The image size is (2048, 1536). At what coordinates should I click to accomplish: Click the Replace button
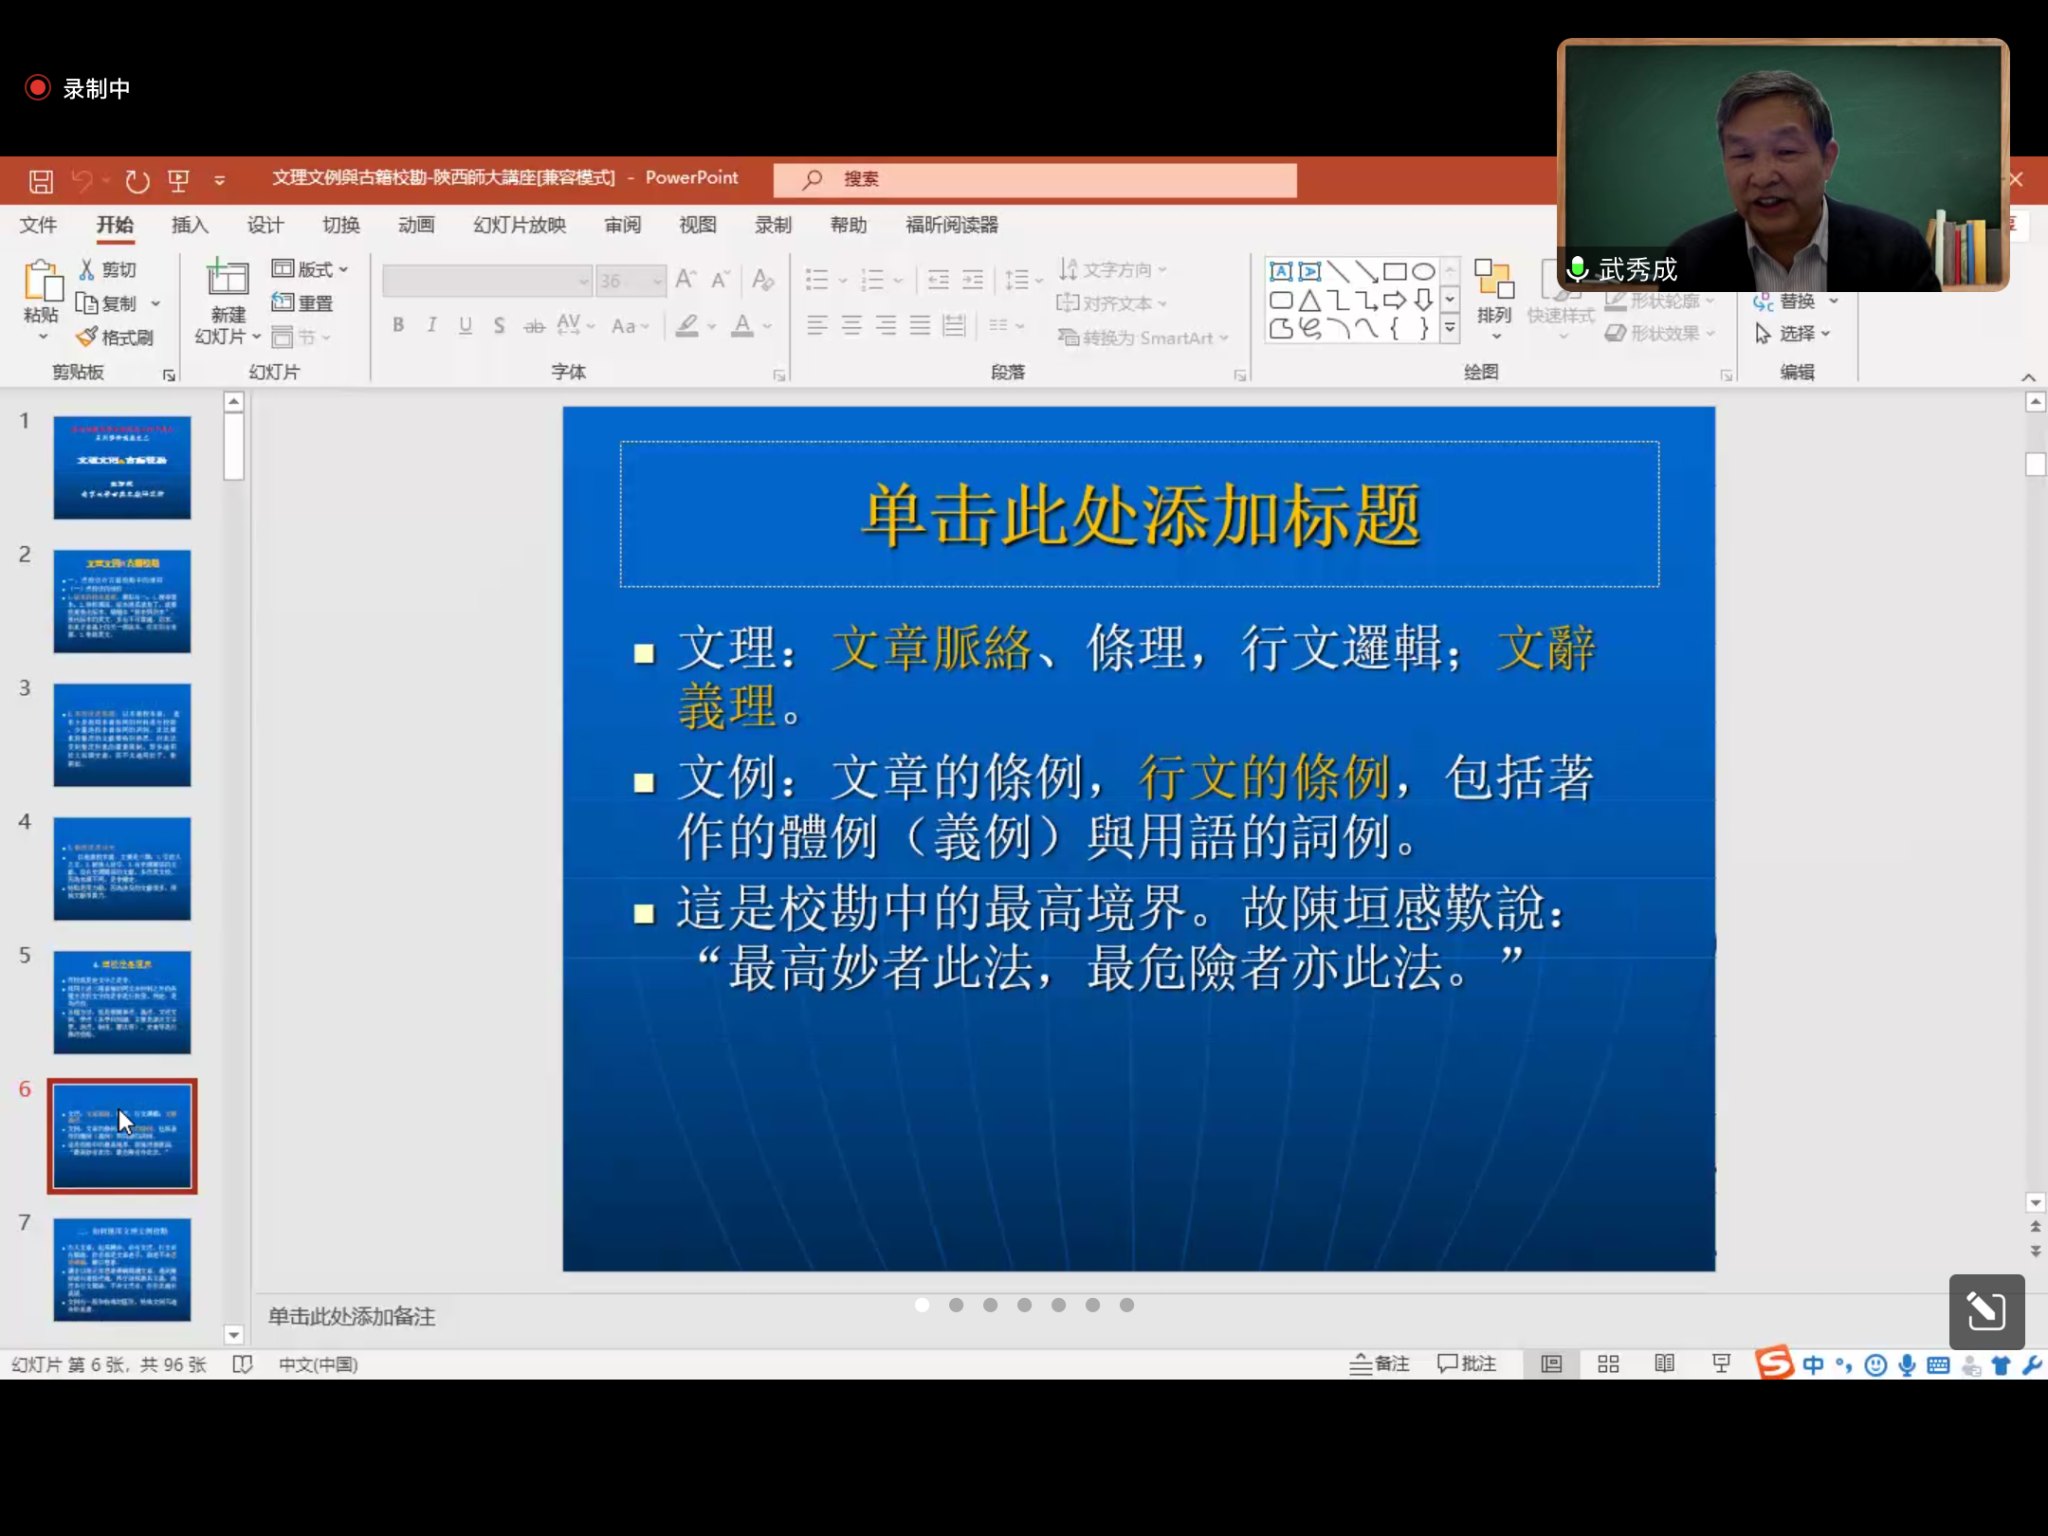[x=1795, y=301]
